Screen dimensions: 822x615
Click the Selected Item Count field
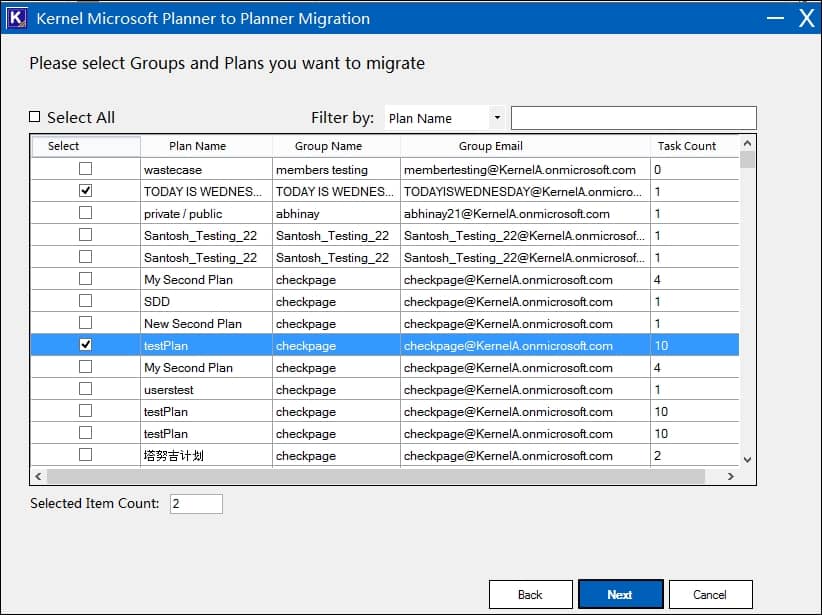[x=196, y=504]
